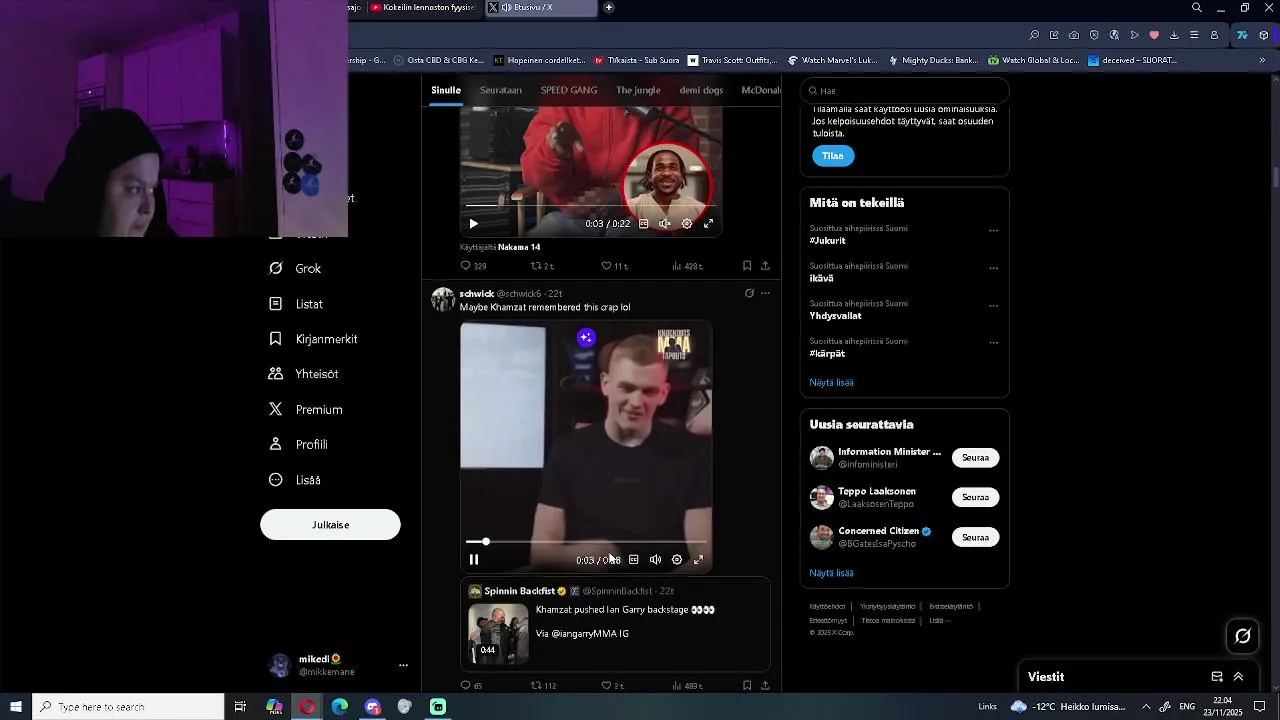Open options for the ikävä trend
The height and width of the screenshot is (720, 1280).
click(993, 268)
